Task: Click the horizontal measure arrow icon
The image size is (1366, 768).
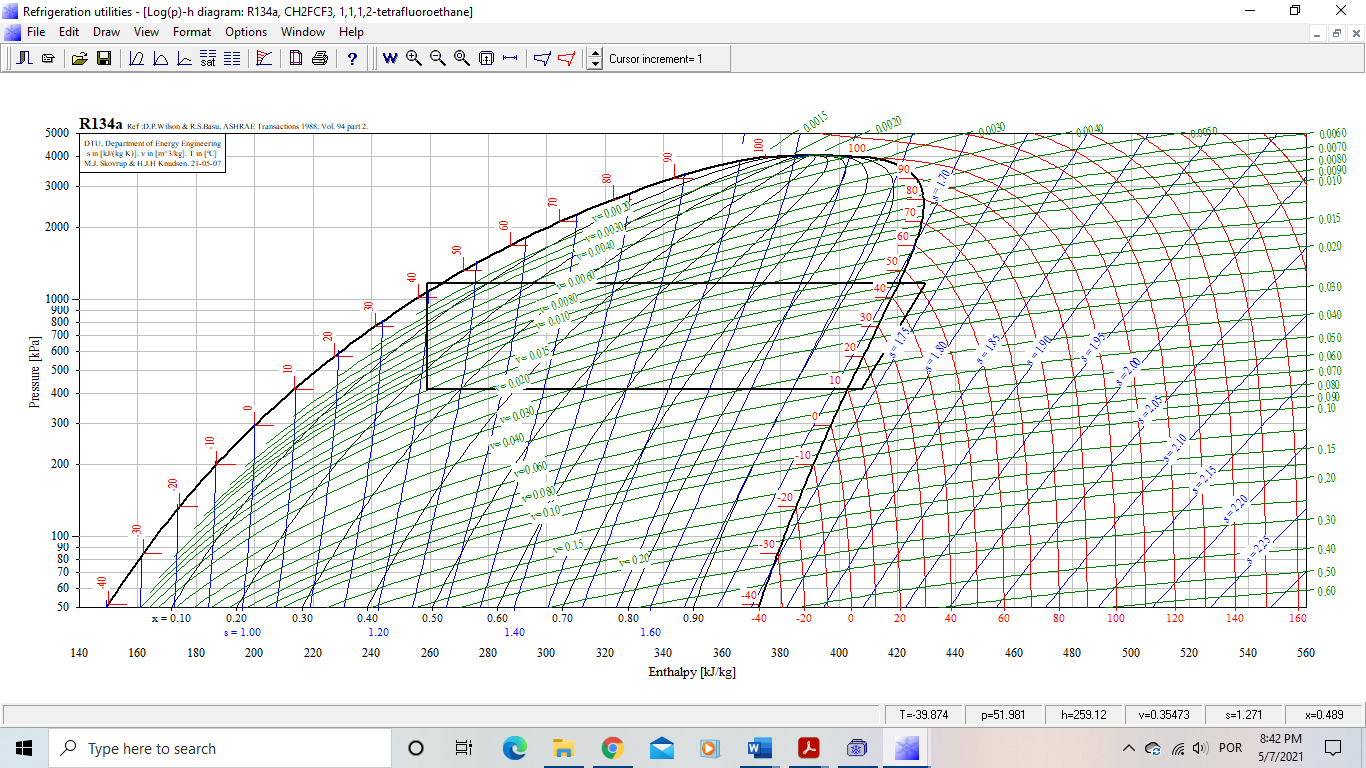Action: click(x=510, y=59)
